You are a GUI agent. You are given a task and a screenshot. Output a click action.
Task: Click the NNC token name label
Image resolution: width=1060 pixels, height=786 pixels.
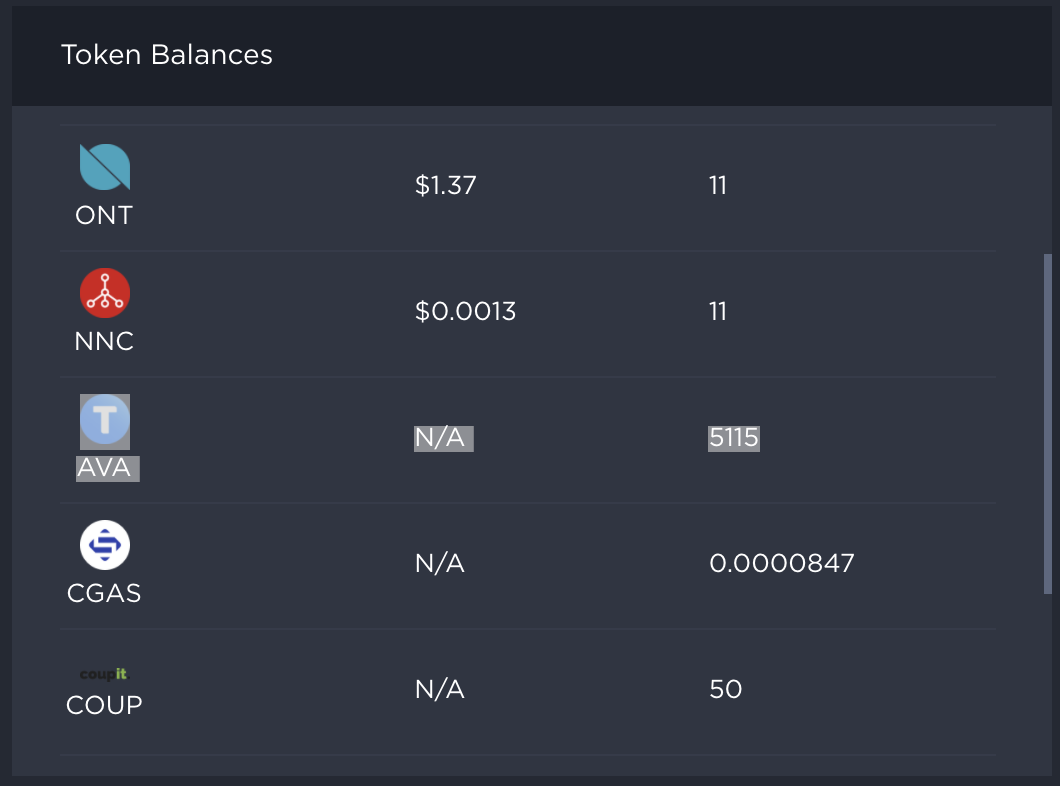click(104, 341)
